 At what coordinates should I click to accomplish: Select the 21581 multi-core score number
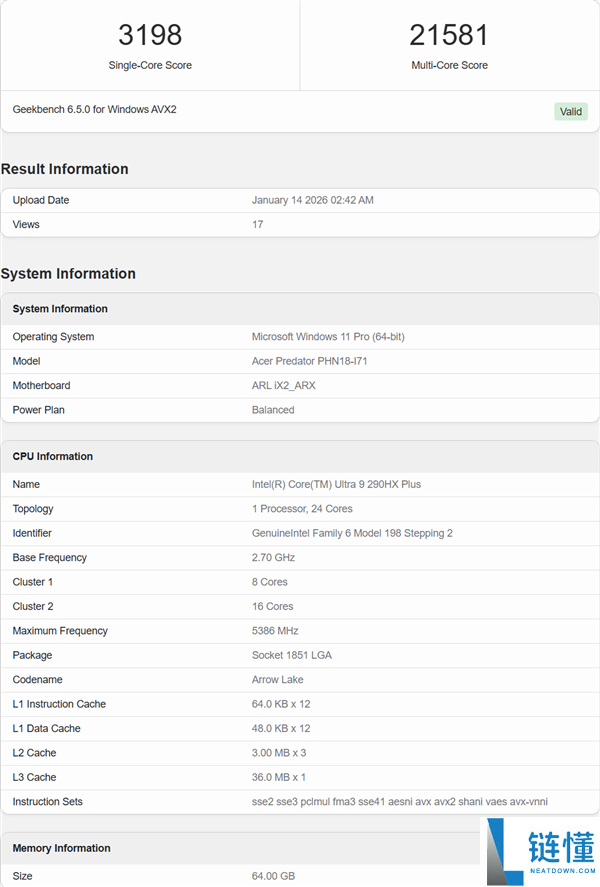coord(449,35)
